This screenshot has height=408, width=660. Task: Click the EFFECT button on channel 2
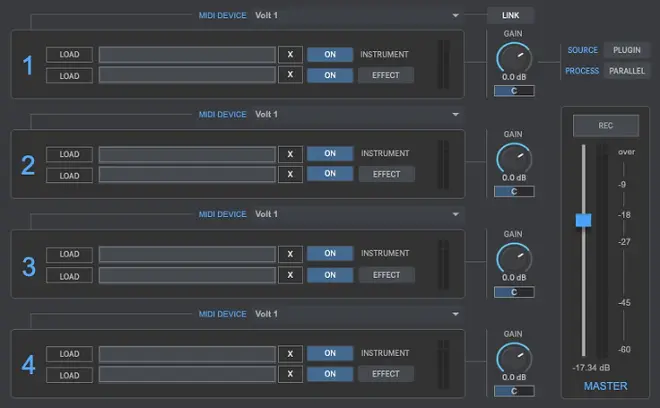[386, 174]
